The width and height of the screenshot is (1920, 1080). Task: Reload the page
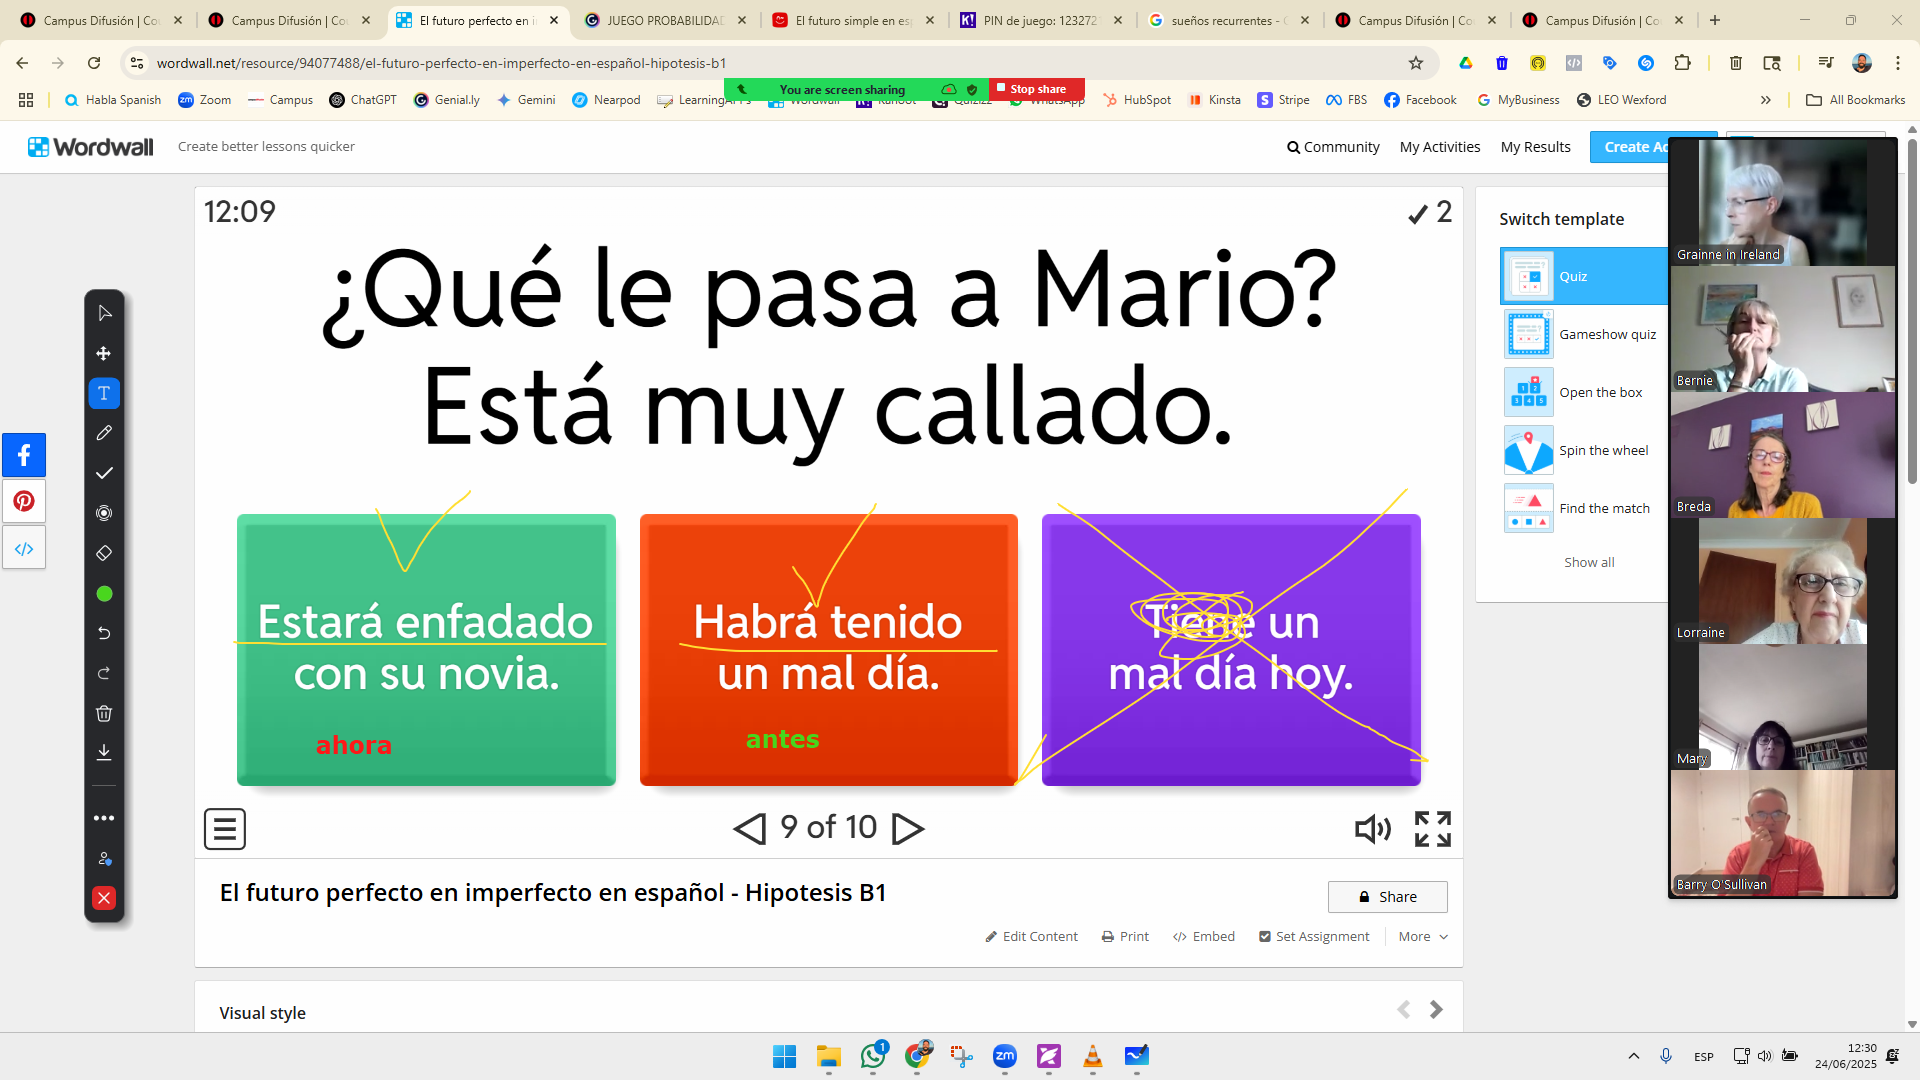94,63
